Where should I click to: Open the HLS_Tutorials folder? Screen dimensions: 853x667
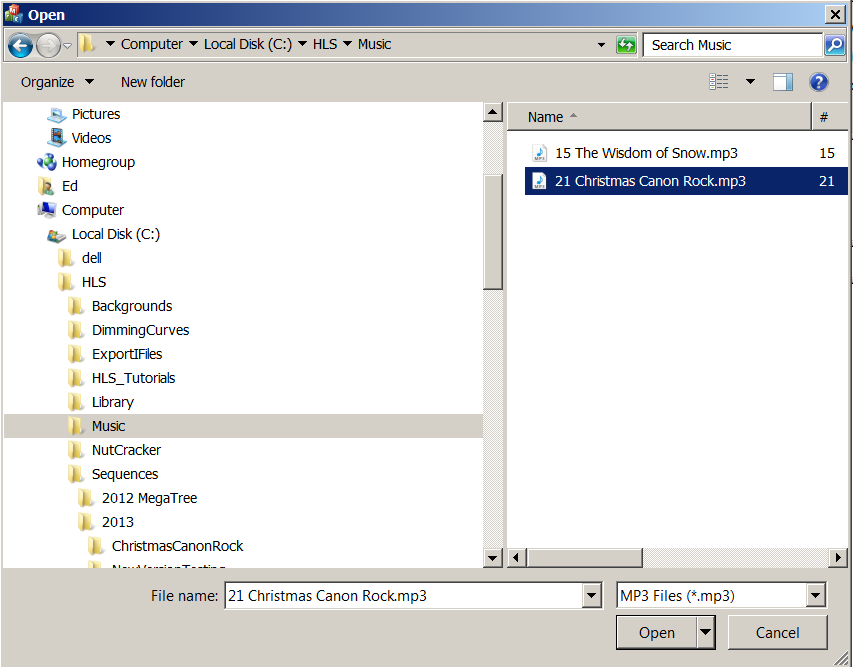(133, 378)
